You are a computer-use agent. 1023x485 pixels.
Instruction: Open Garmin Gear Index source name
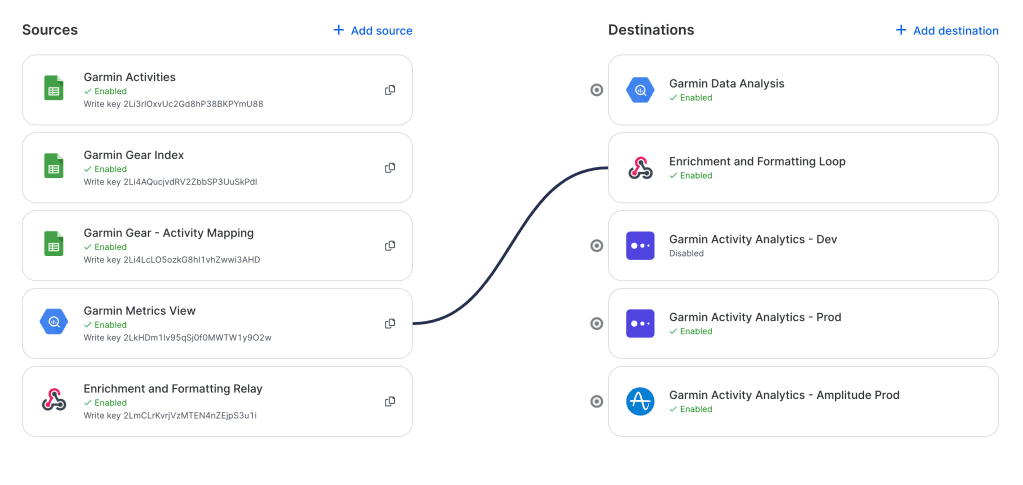pyautogui.click(x=133, y=155)
